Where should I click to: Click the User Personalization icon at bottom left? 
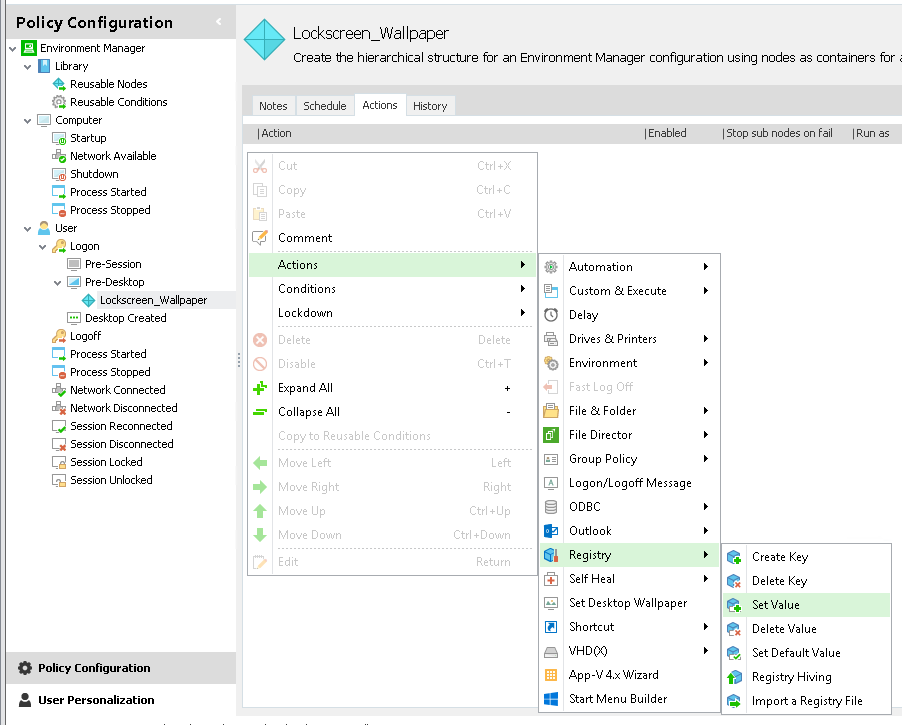tap(23, 700)
